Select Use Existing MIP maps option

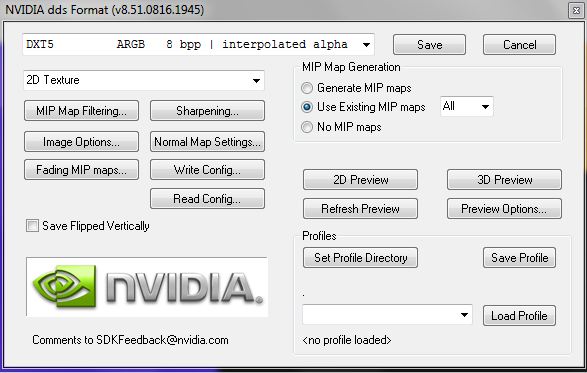coord(307,107)
